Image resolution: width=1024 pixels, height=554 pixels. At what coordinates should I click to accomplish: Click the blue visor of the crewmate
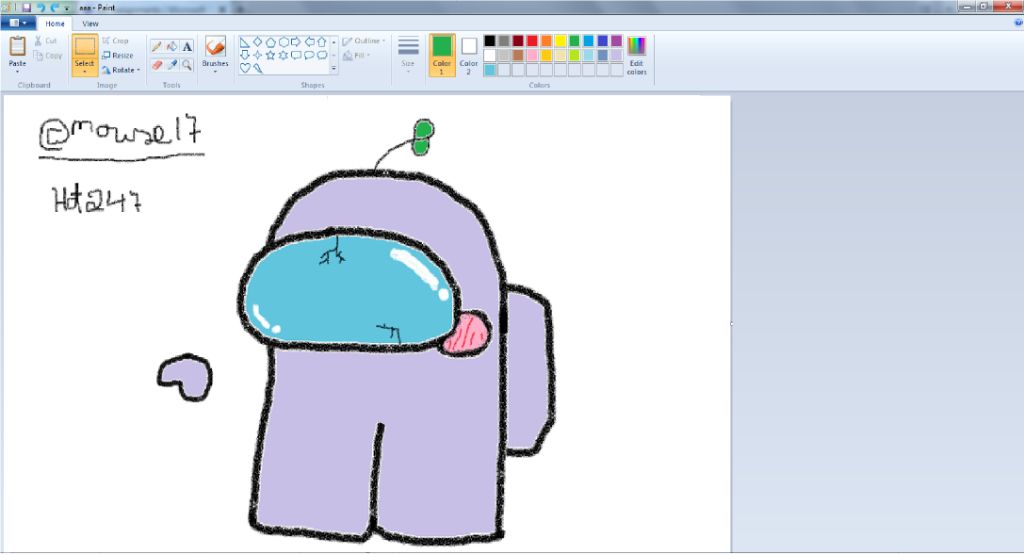(x=349, y=291)
